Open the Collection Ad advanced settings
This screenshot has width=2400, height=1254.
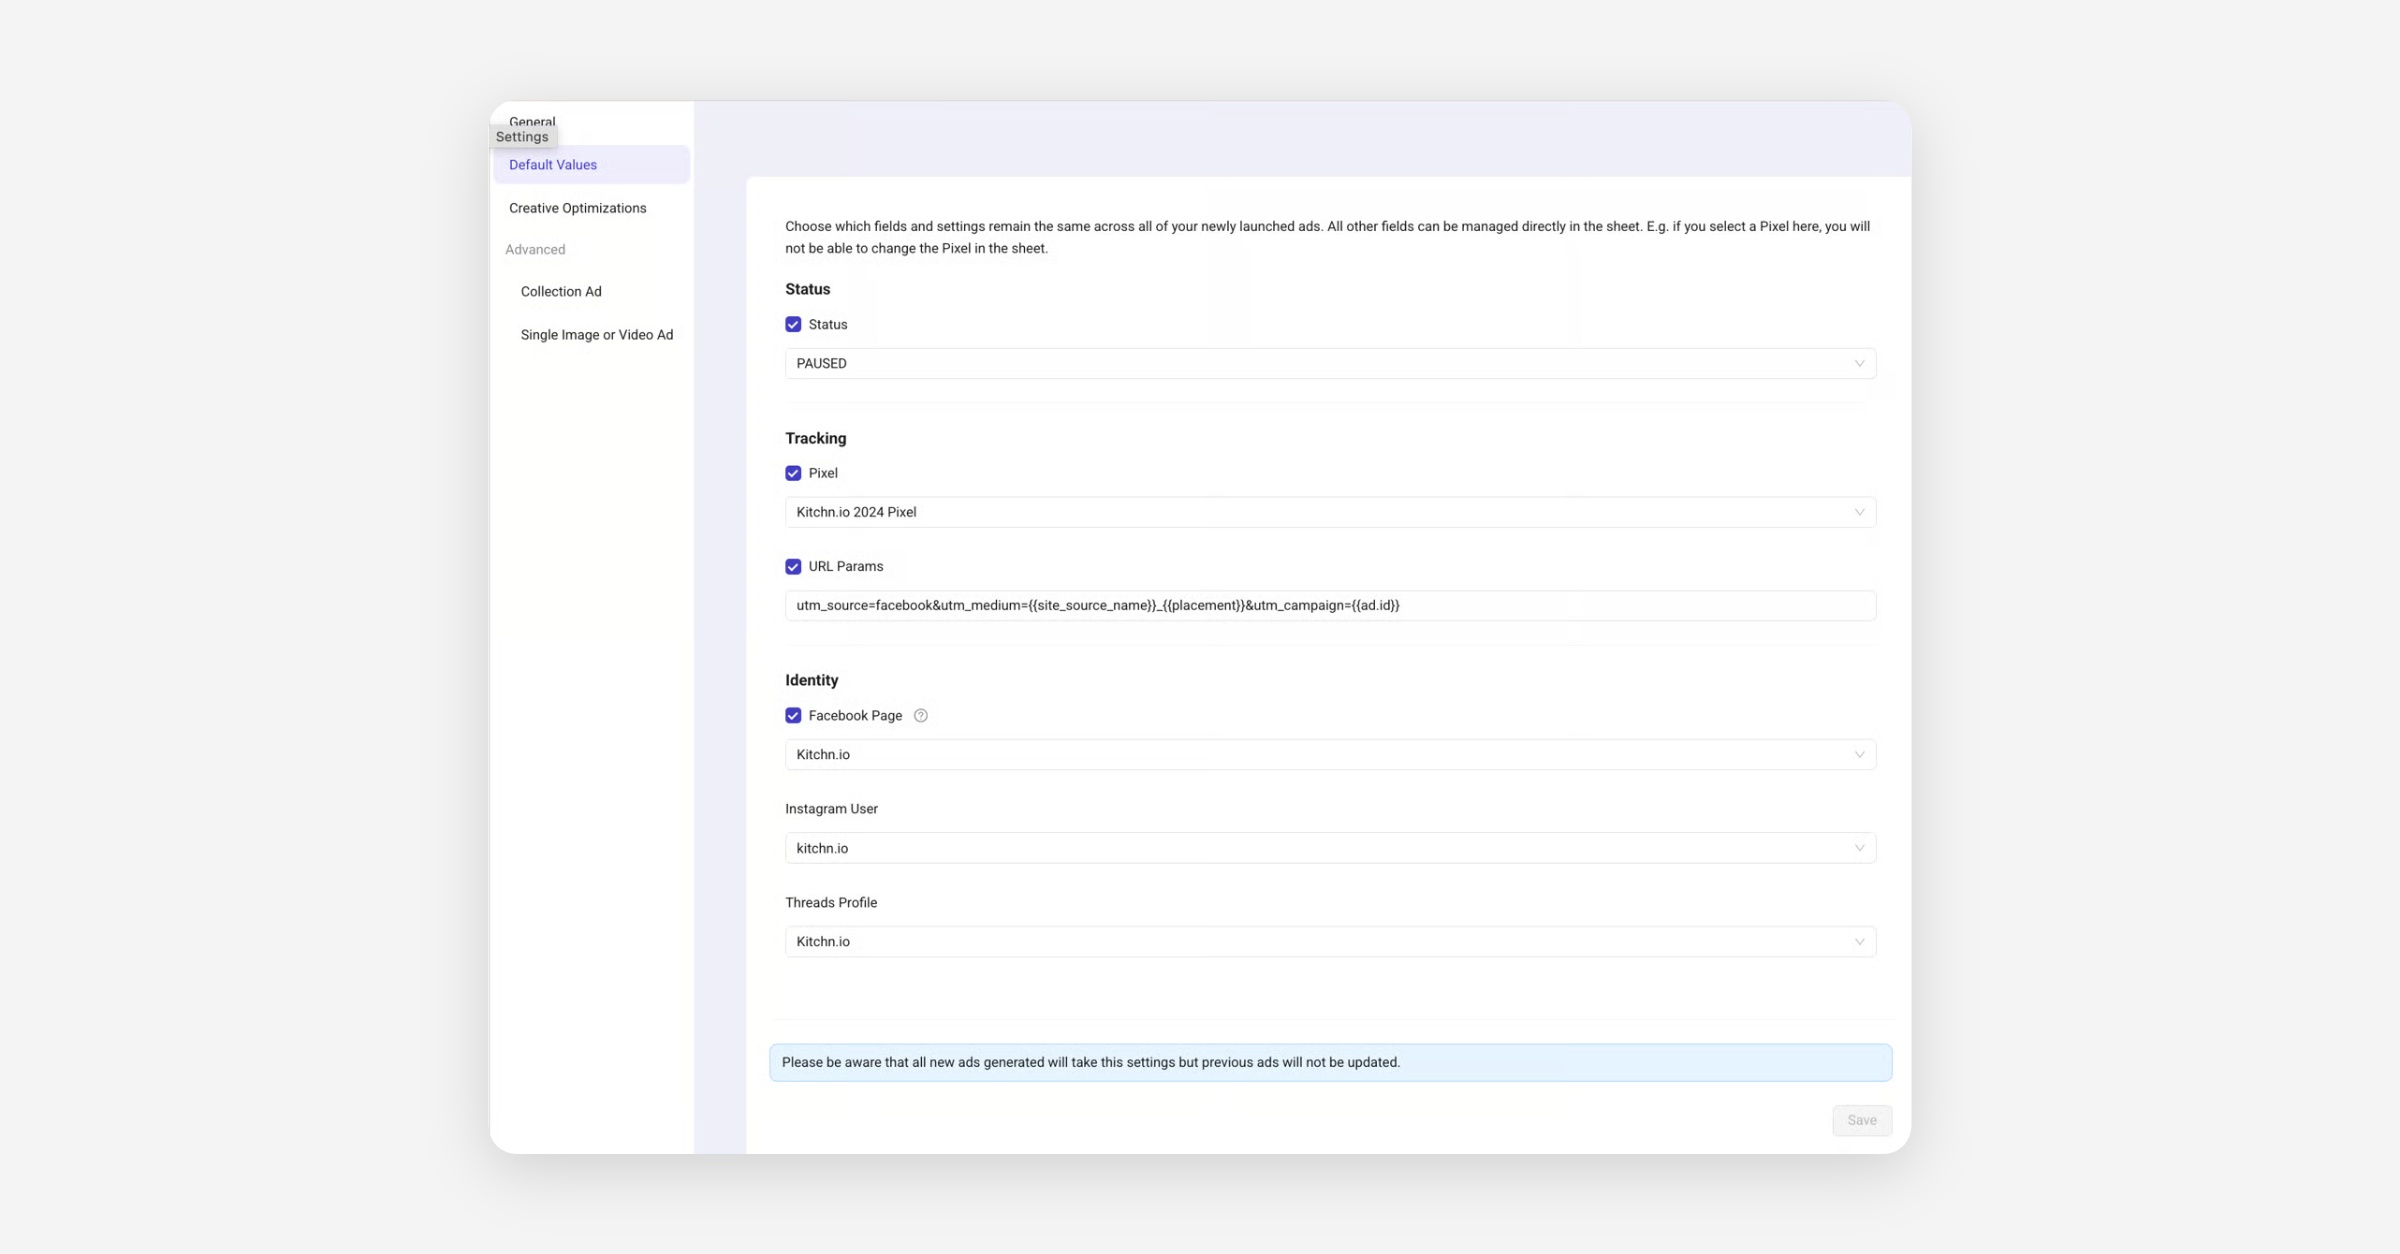pyautogui.click(x=561, y=291)
